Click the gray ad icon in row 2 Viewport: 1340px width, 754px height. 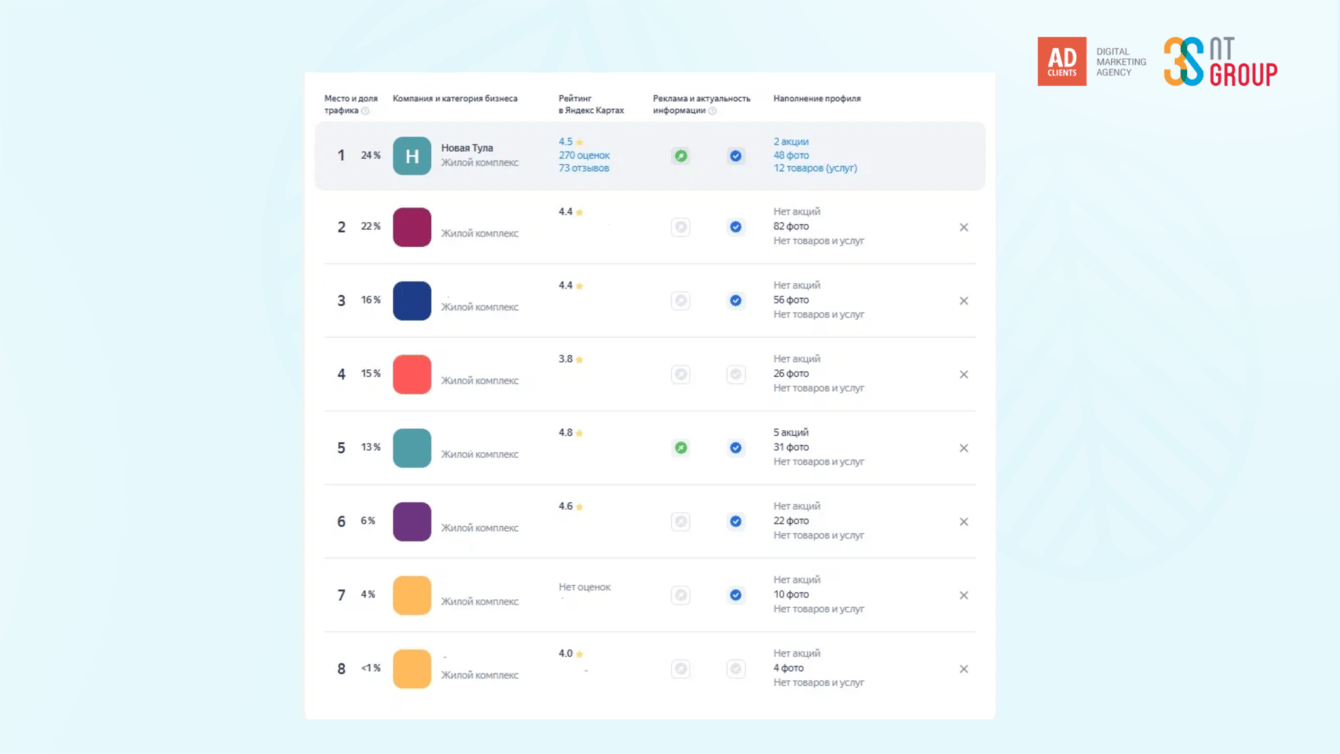(680, 227)
